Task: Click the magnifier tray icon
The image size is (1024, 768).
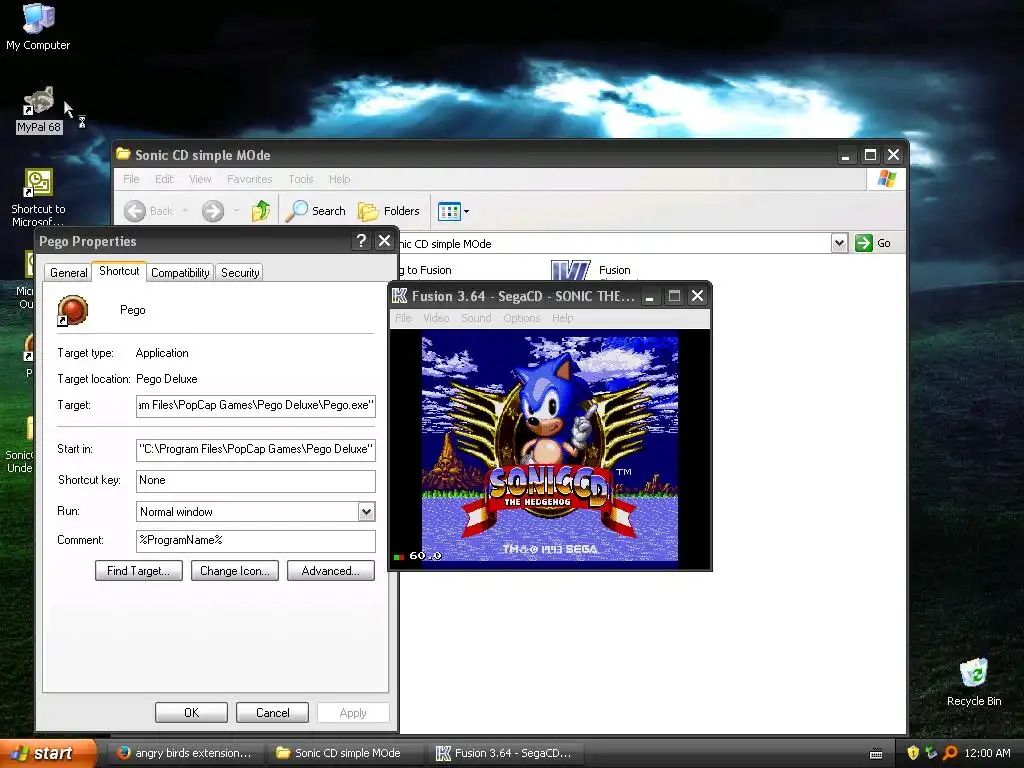Action: pyautogui.click(x=951, y=753)
